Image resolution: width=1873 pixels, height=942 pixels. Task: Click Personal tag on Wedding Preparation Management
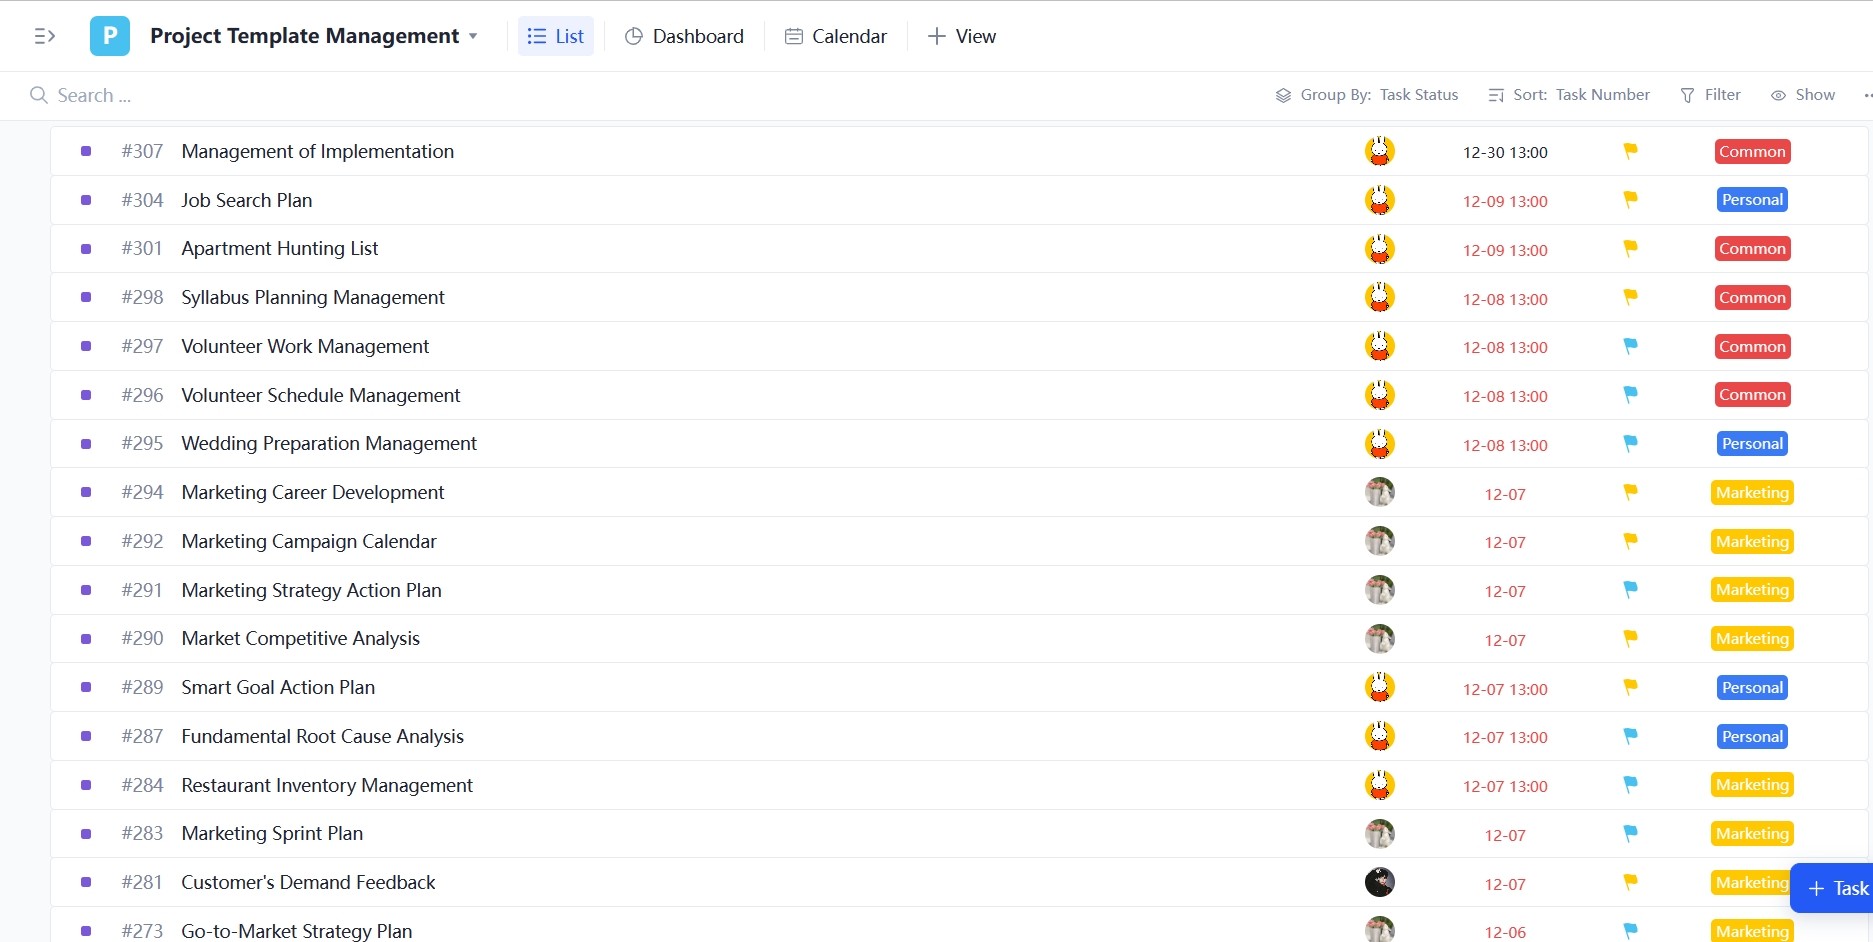click(1752, 444)
